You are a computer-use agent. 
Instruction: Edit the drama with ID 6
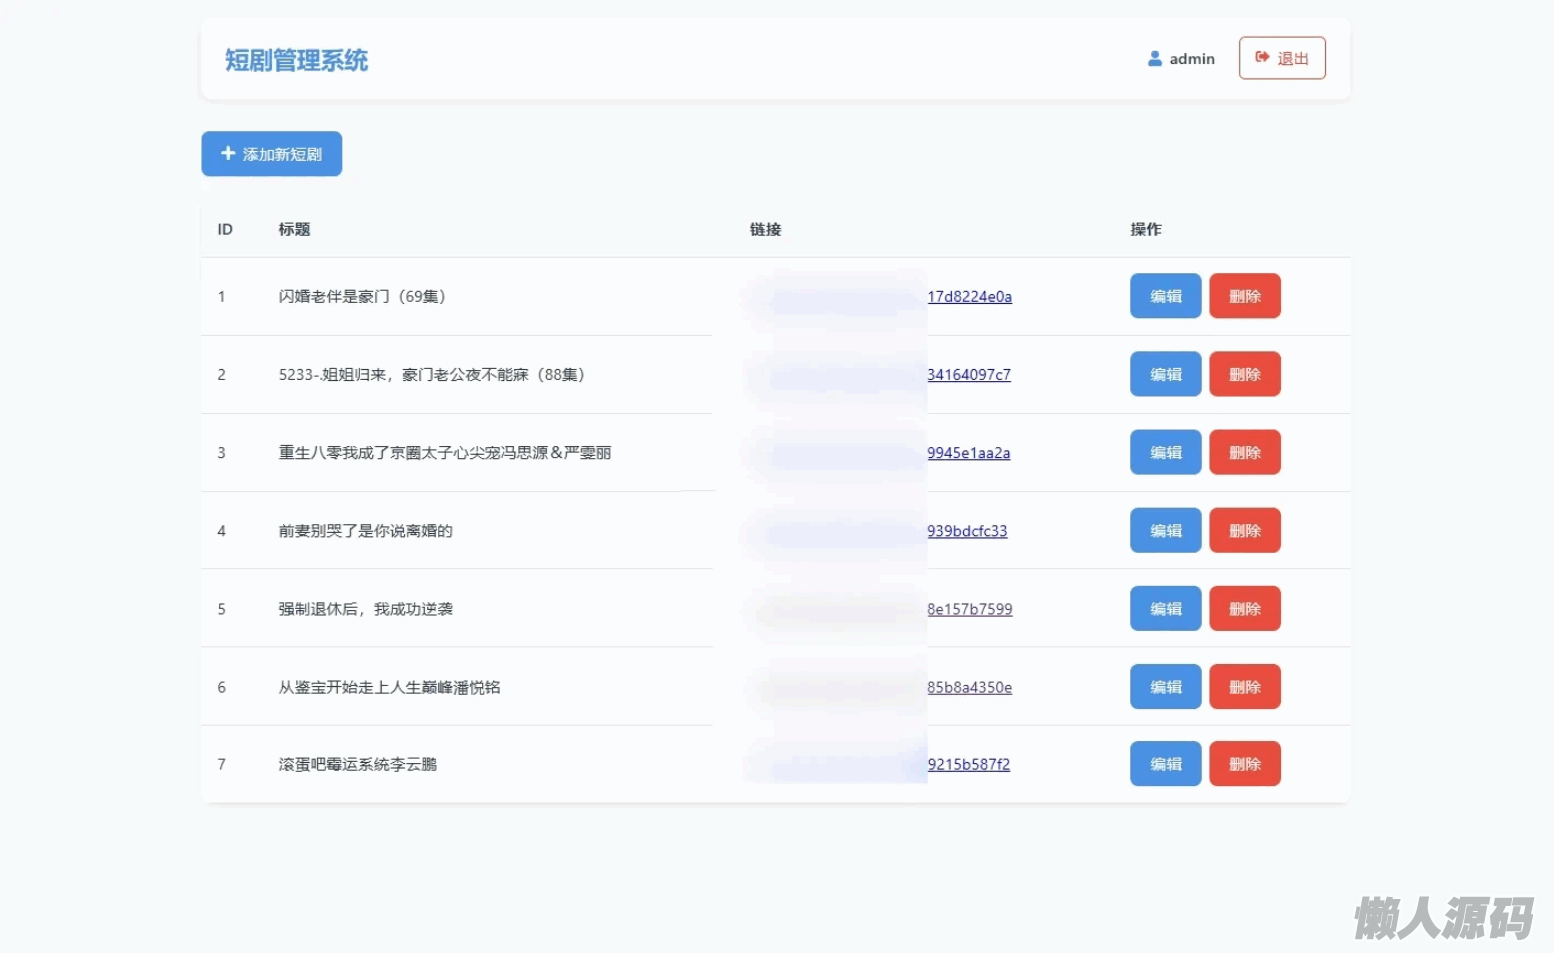pyautogui.click(x=1165, y=687)
